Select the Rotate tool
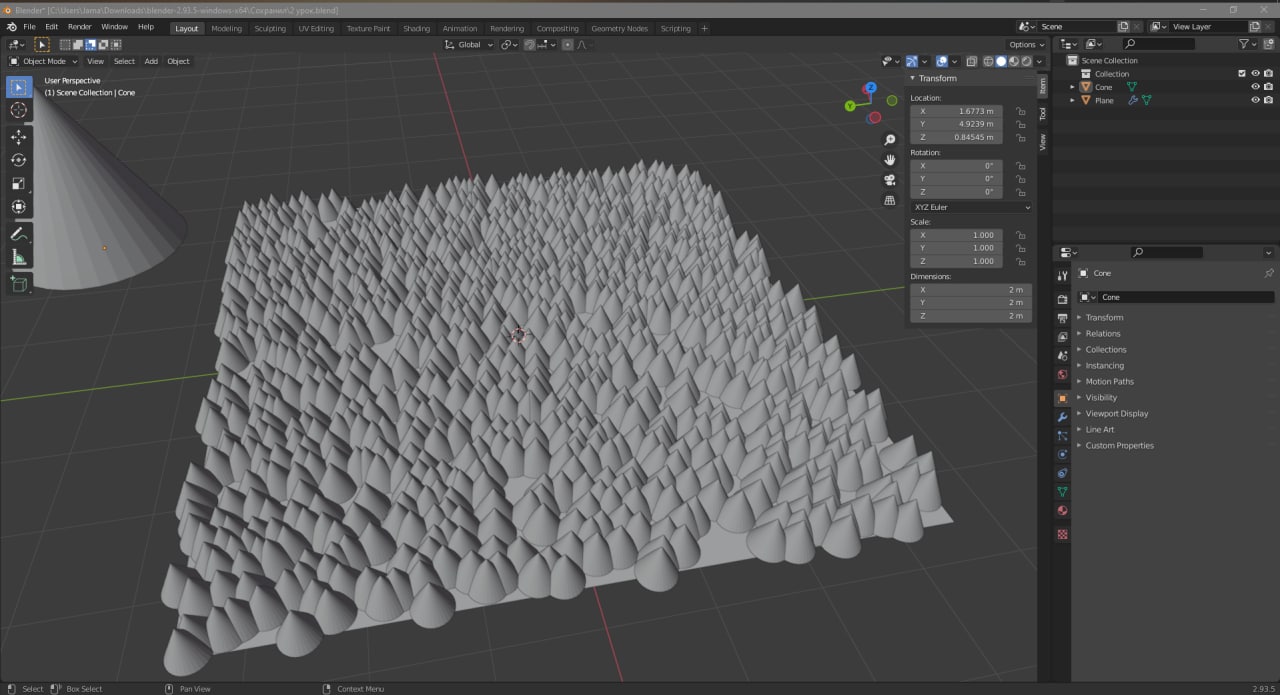 point(18,160)
